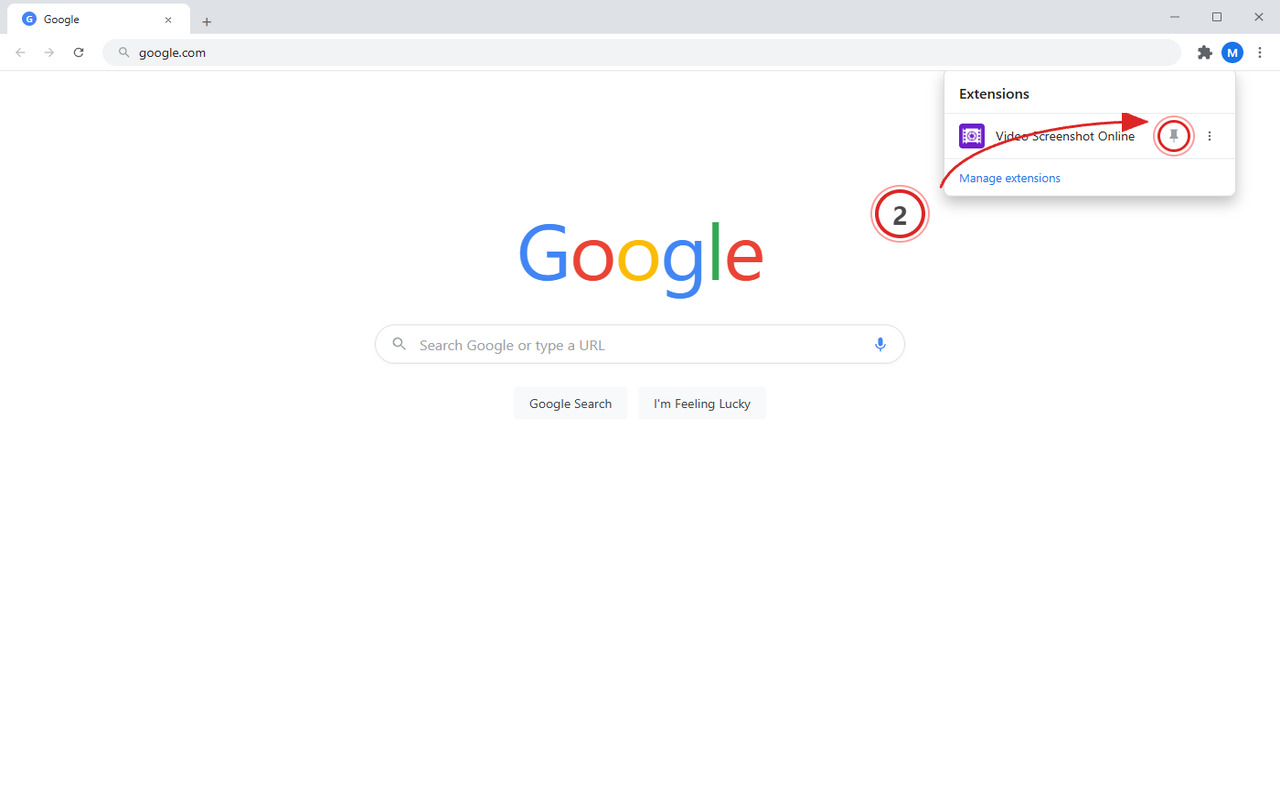Navigate back using the back arrow

coord(20,52)
